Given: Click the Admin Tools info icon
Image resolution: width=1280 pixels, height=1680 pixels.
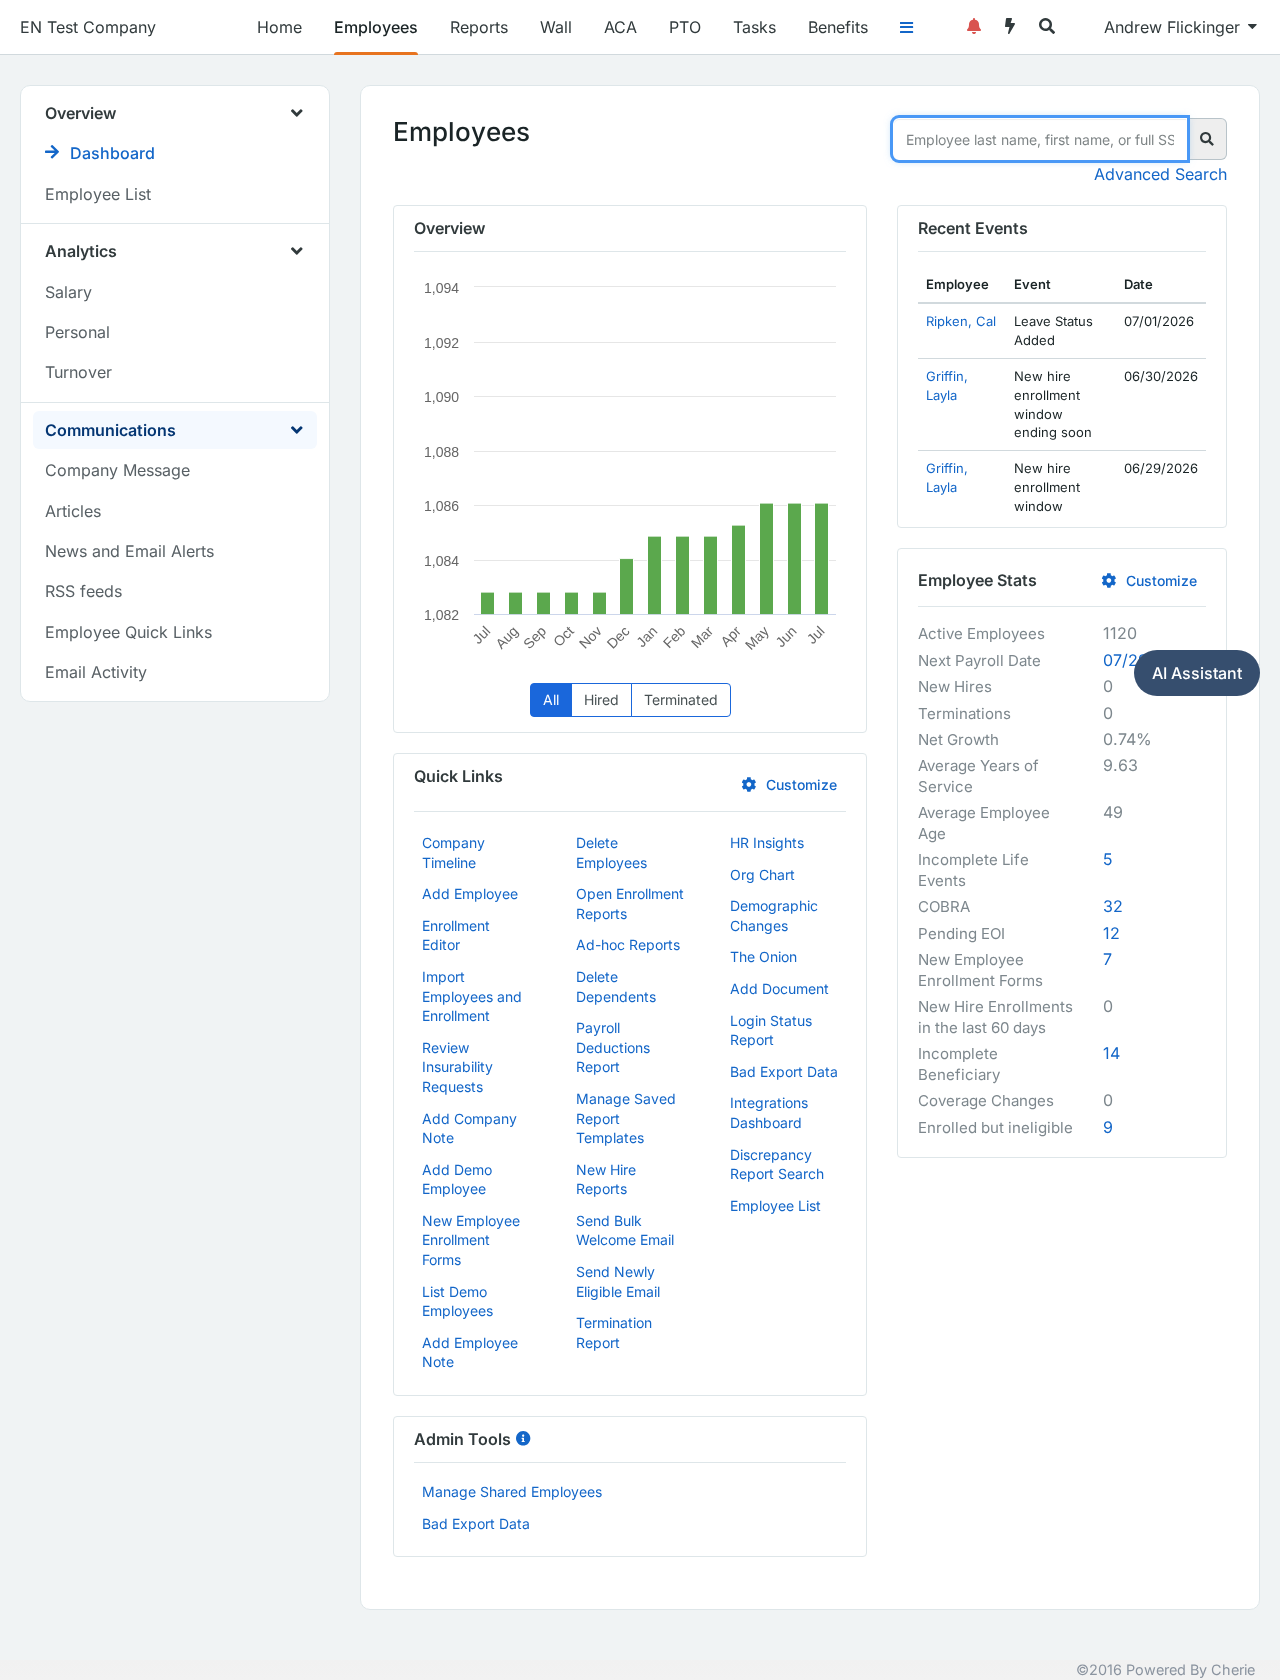Looking at the screenshot, I should pyautogui.click(x=523, y=1438).
